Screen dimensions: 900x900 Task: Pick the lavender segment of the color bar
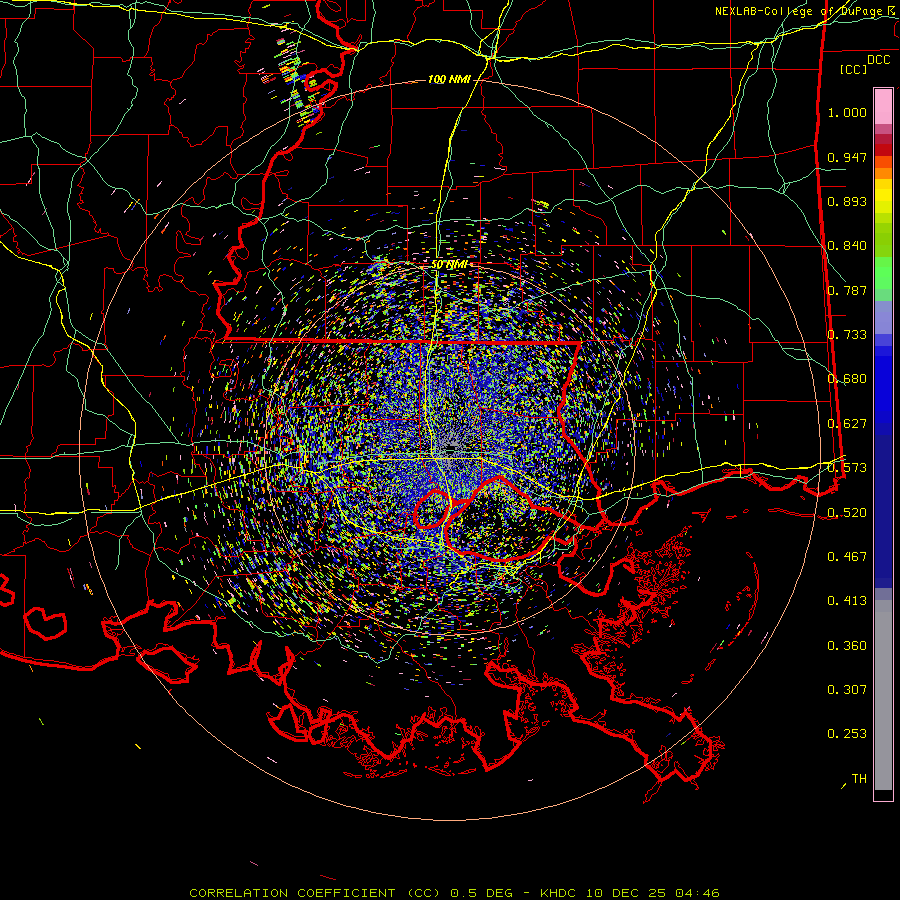coord(883,317)
